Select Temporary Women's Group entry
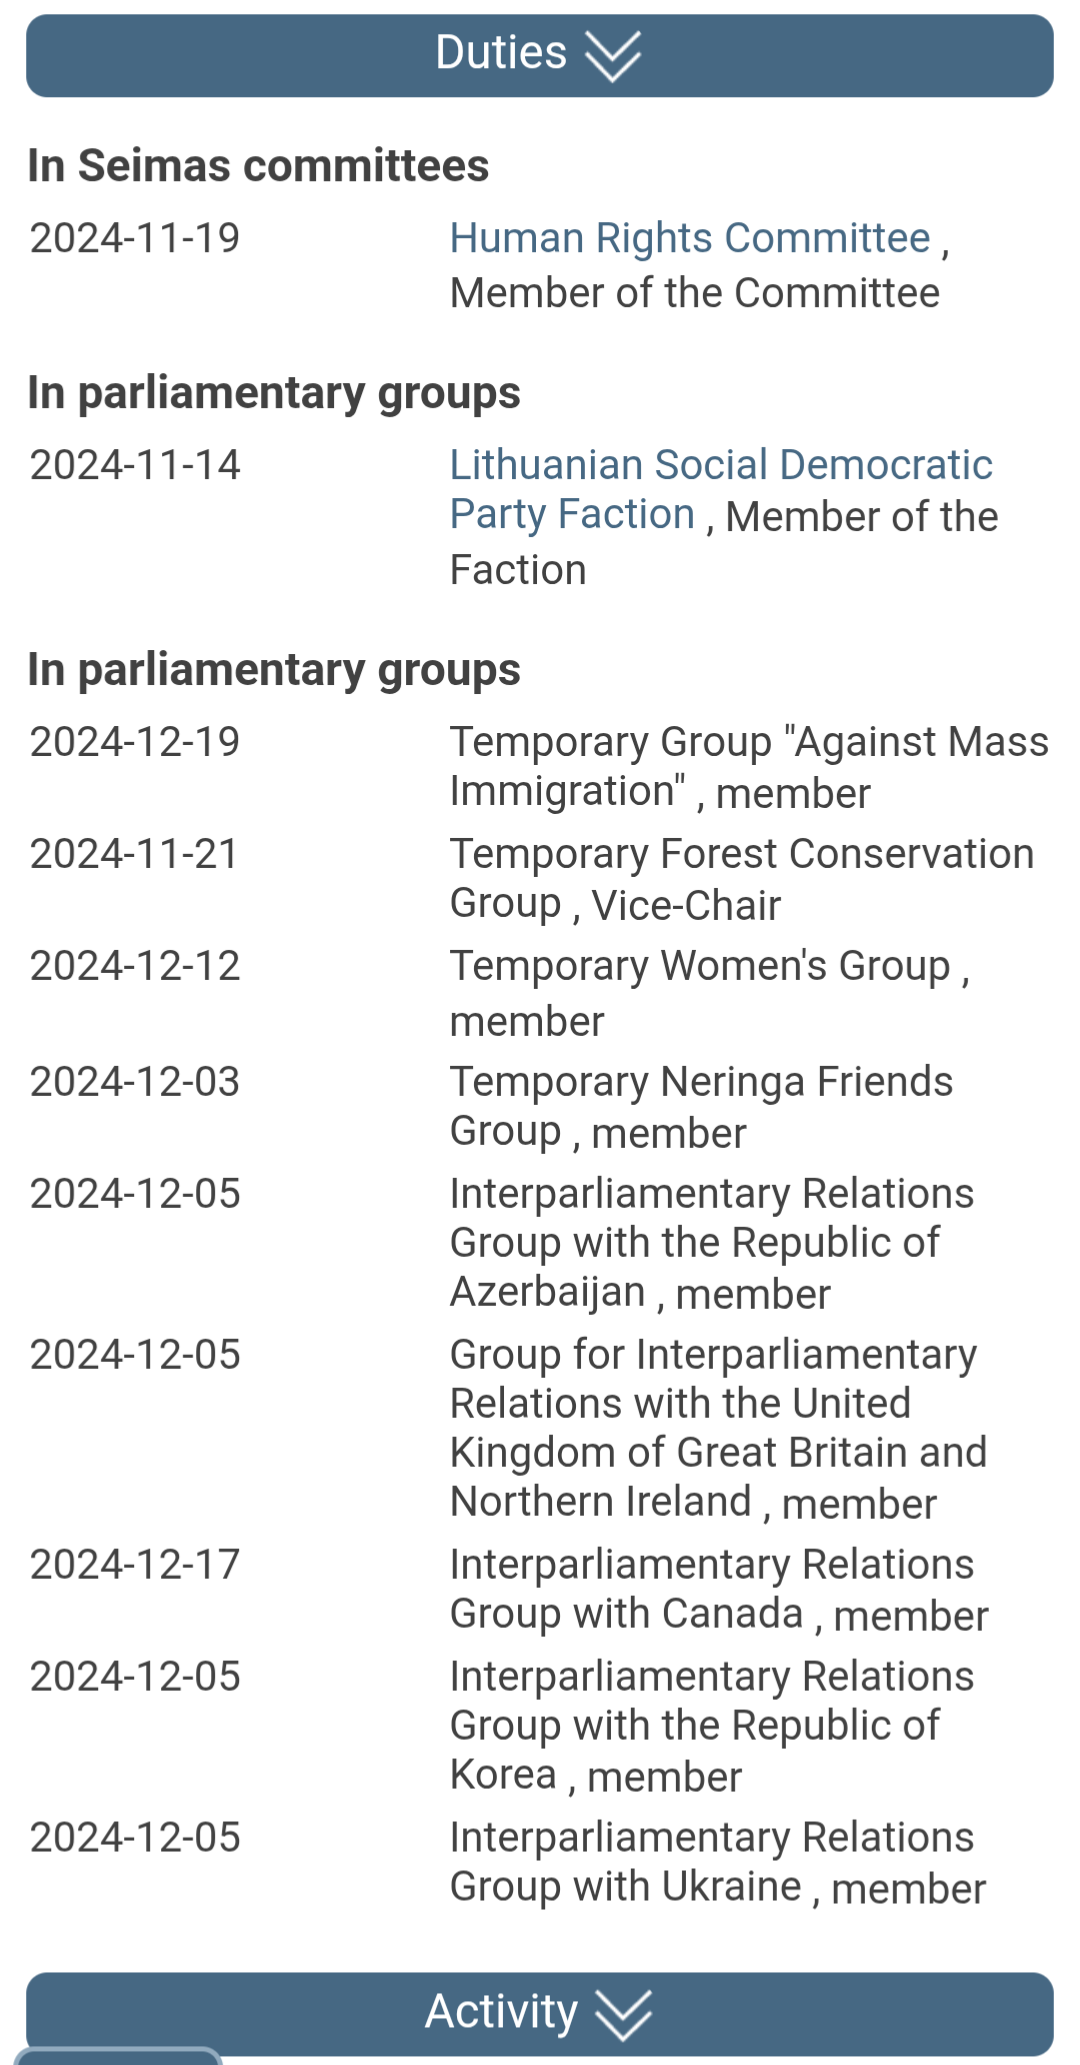Image resolution: width=1080 pixels, height=2065 pixels. 710,992
